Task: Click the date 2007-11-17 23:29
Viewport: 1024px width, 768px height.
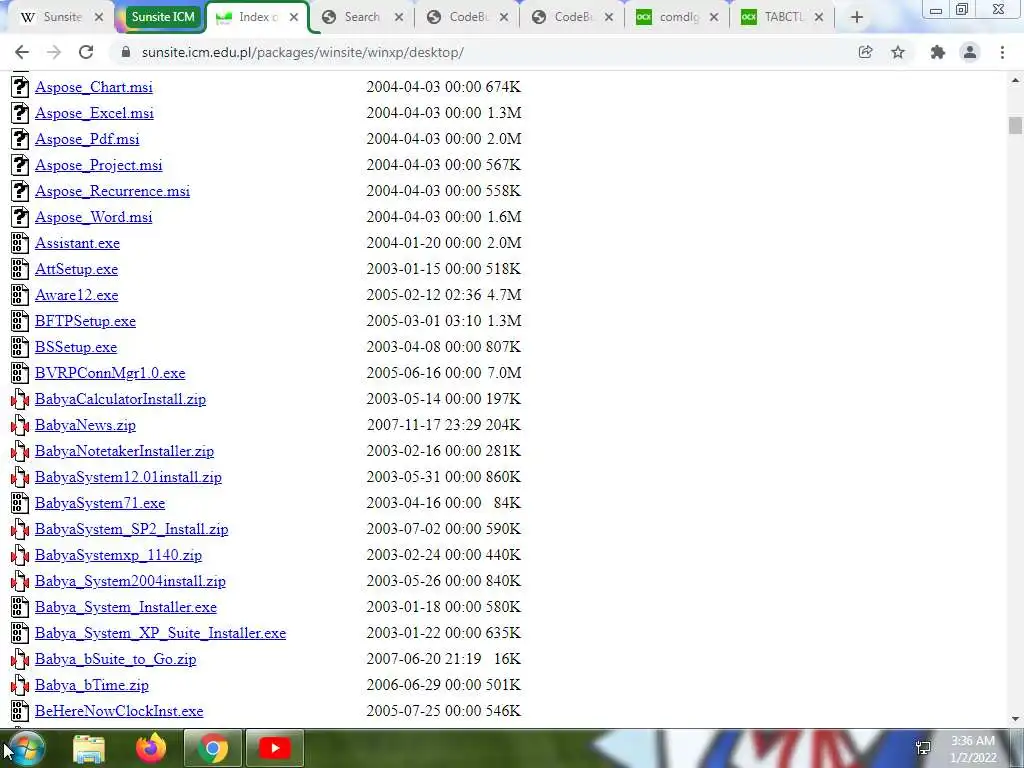Action: coord(424,425)
